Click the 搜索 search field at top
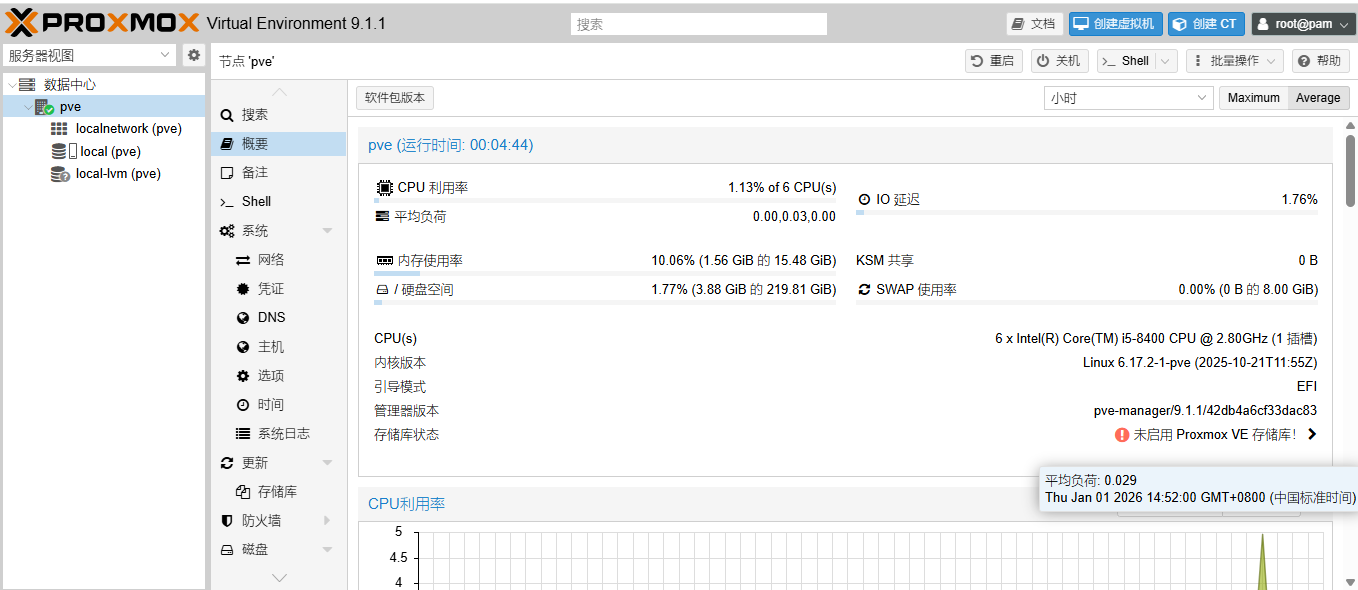 (698, 24)
